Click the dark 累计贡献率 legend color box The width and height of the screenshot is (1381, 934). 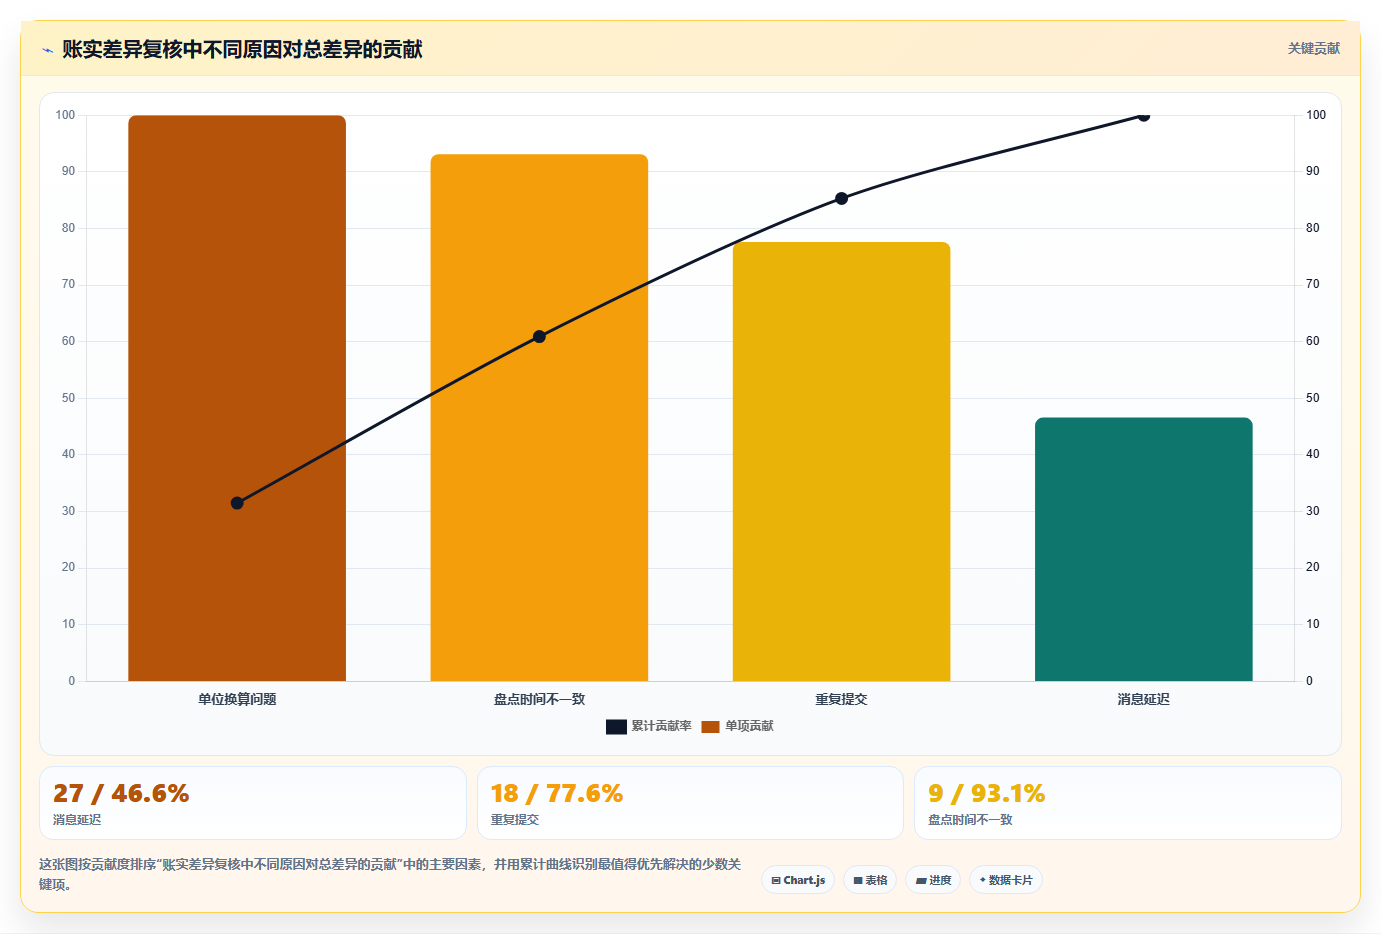click(x=616, y=727)
